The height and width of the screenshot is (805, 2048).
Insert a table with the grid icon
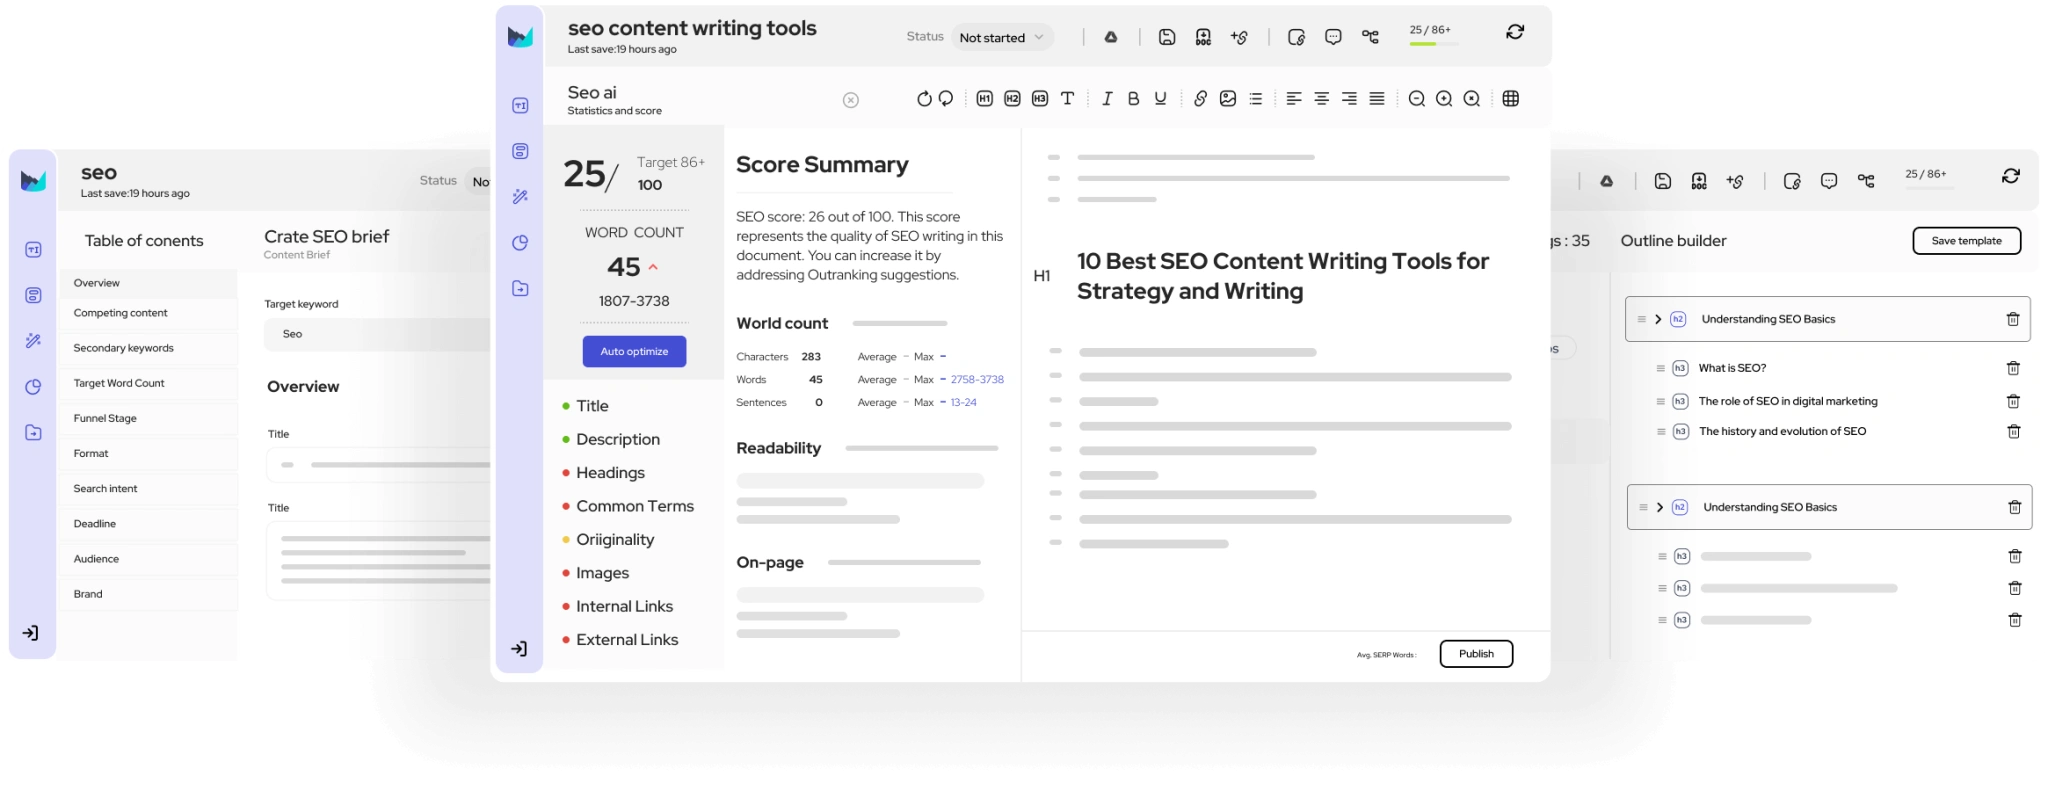pyautogui.click(x=1511, y=98)
